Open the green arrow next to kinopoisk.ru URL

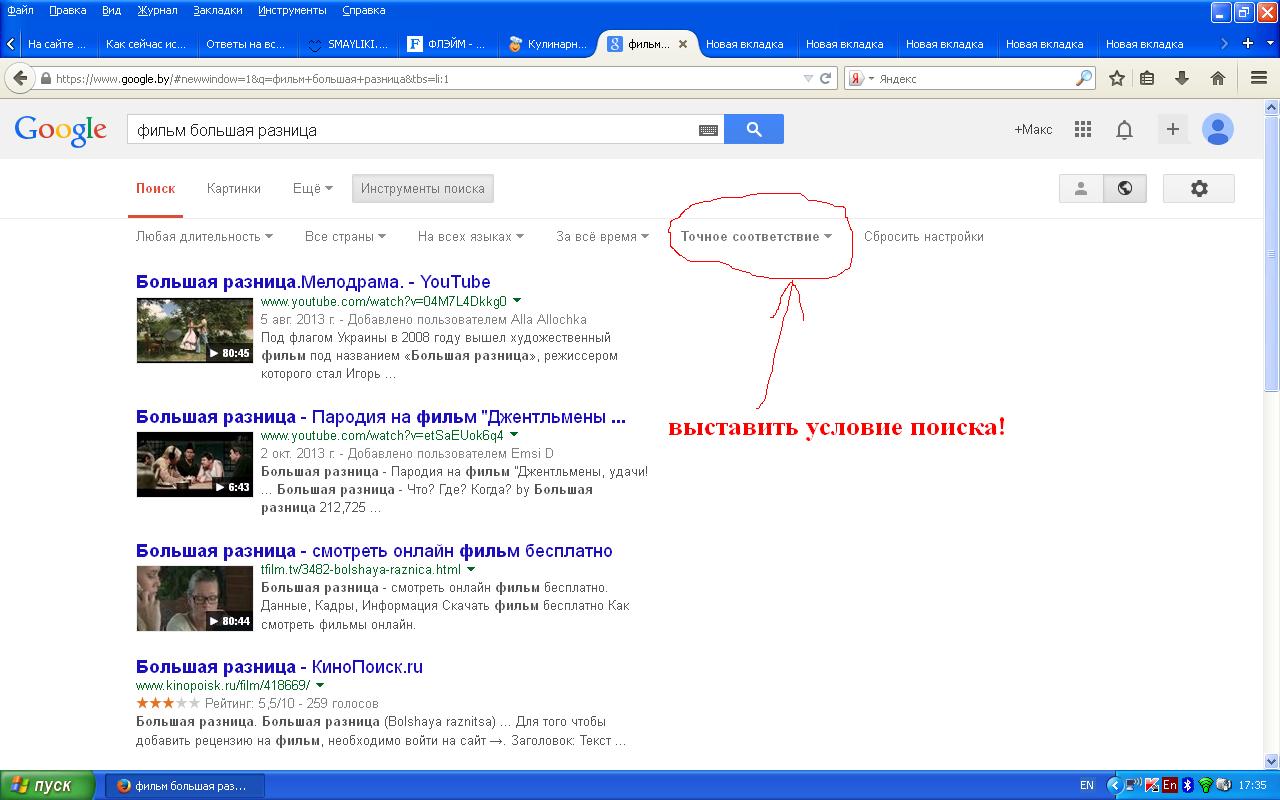(x=320, y=686)
